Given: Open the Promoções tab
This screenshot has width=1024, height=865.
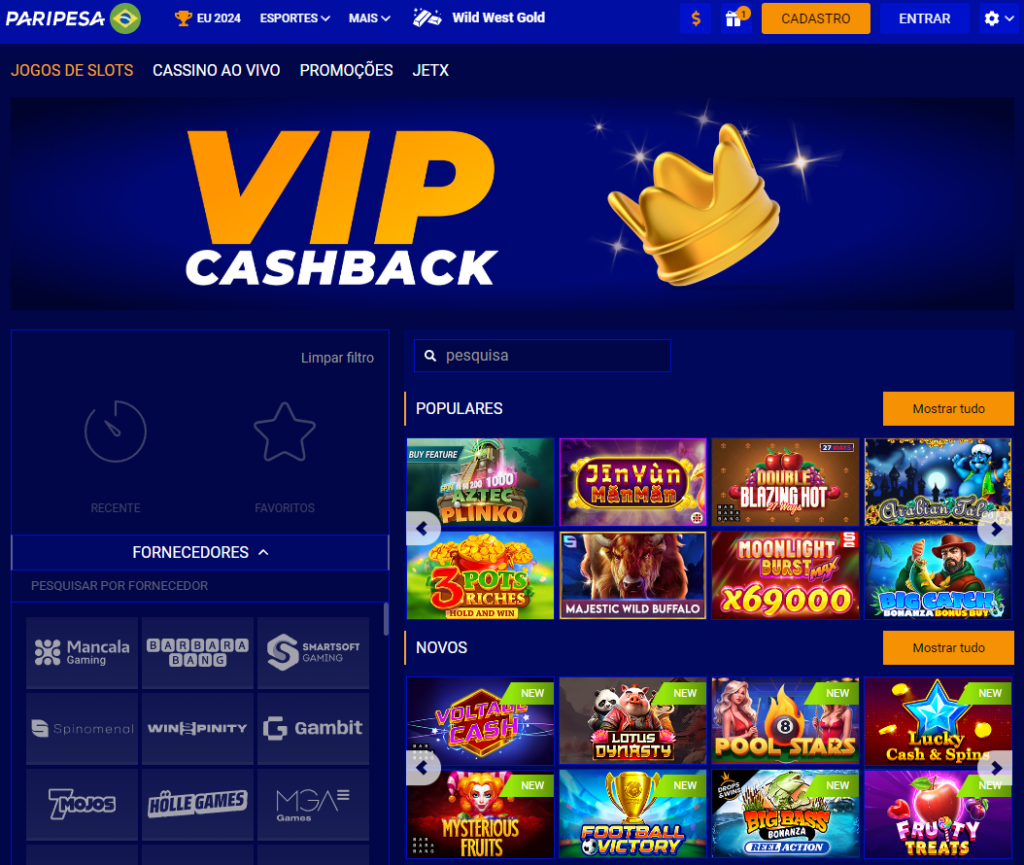Looking at the screenshot, I should 346,71.
